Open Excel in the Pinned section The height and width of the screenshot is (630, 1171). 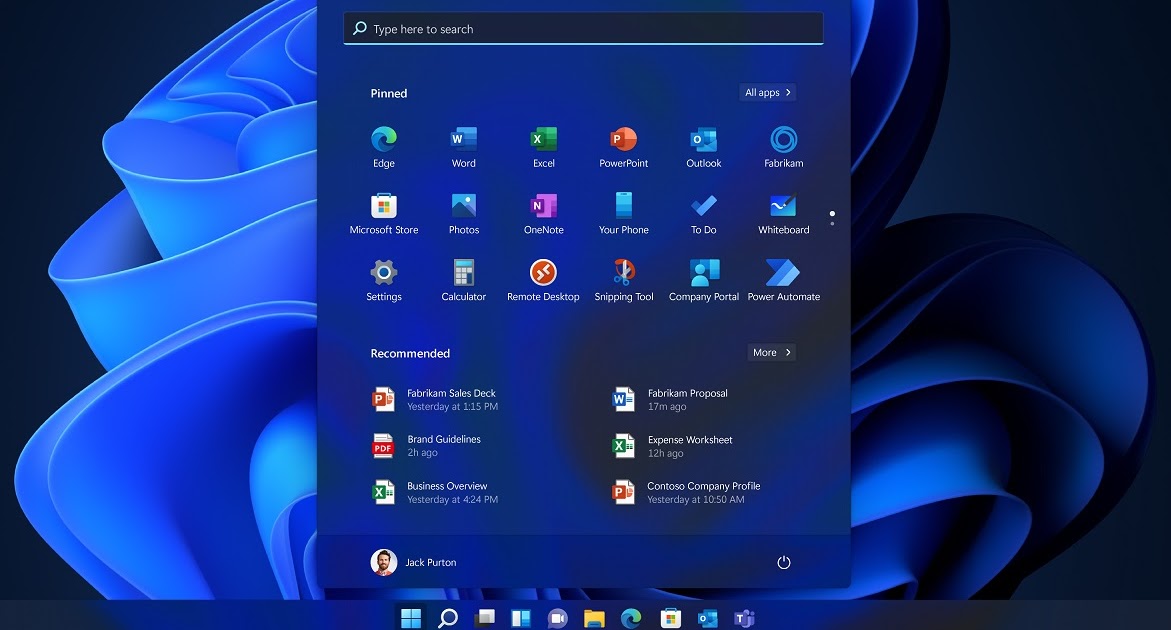tap(544, 147)
